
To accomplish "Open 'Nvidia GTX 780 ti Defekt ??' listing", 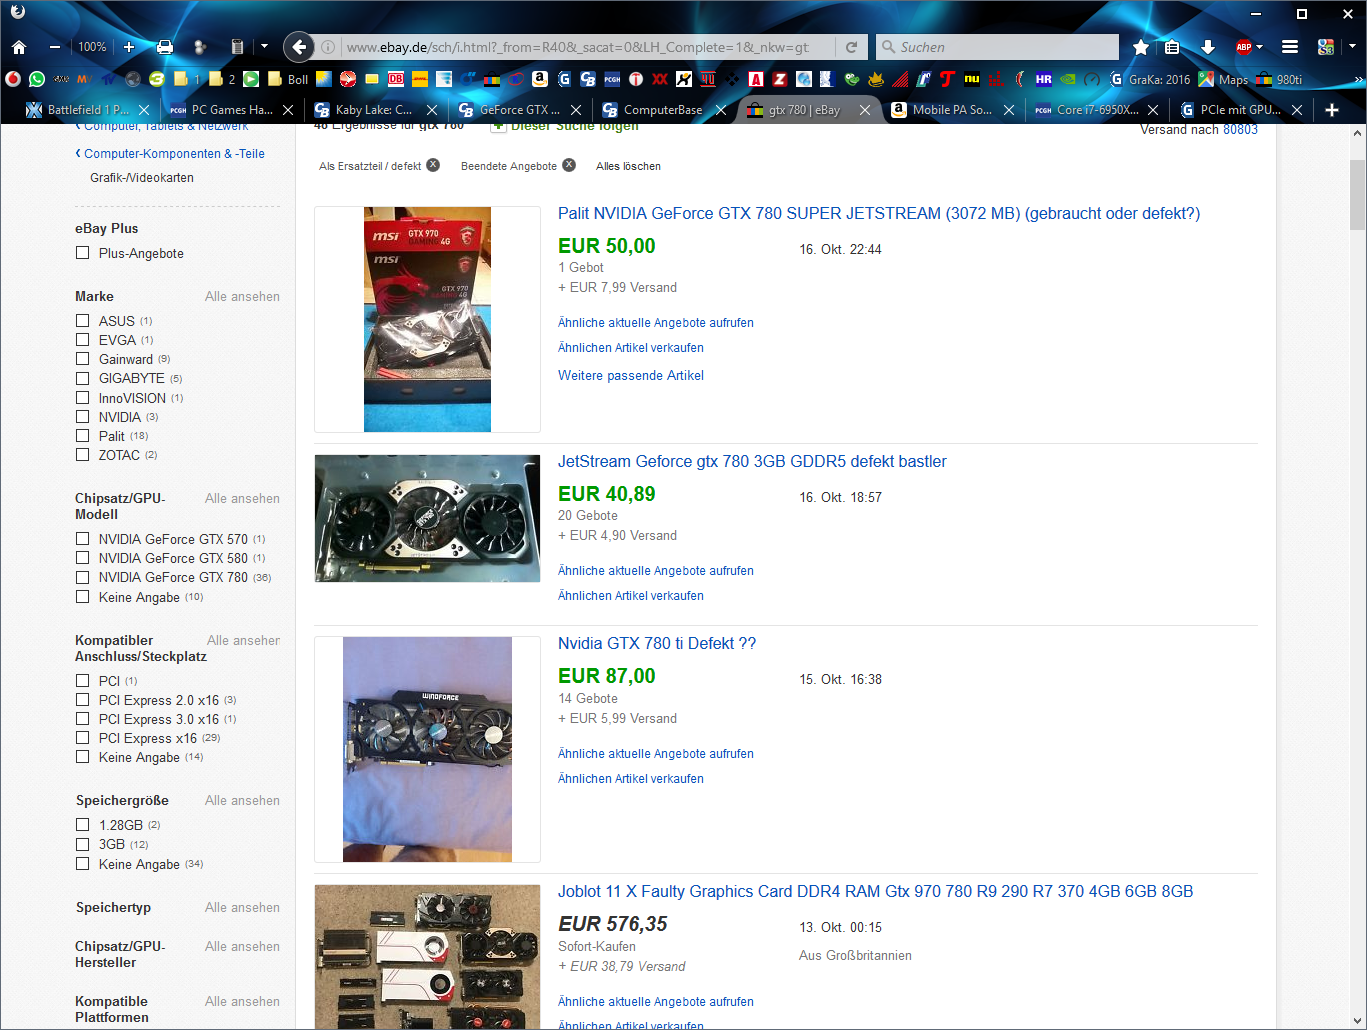I will pyautogui.click(x=657, y=643).
